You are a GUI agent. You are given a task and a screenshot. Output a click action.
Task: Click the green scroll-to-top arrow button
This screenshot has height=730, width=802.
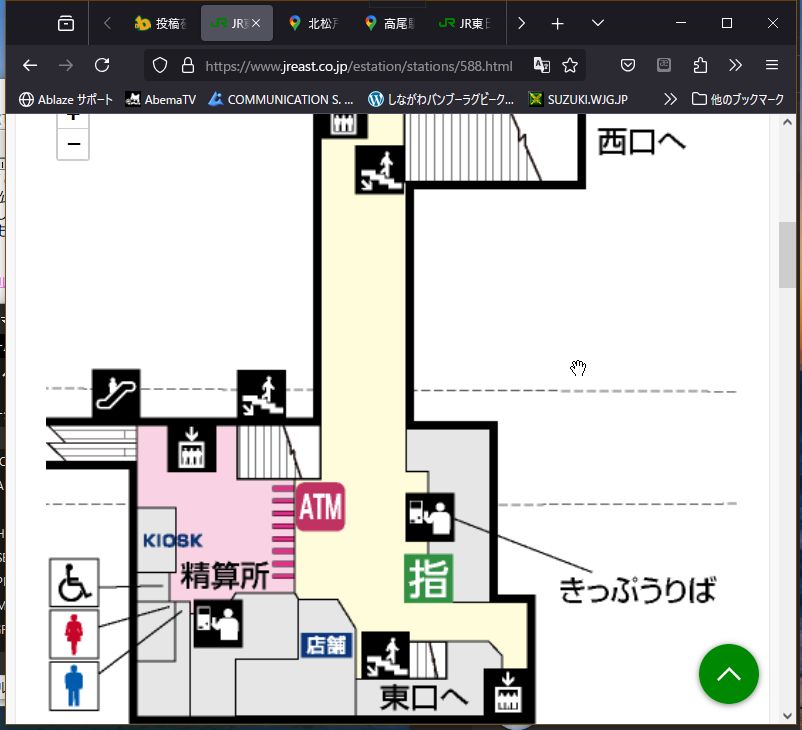point(729,674)
